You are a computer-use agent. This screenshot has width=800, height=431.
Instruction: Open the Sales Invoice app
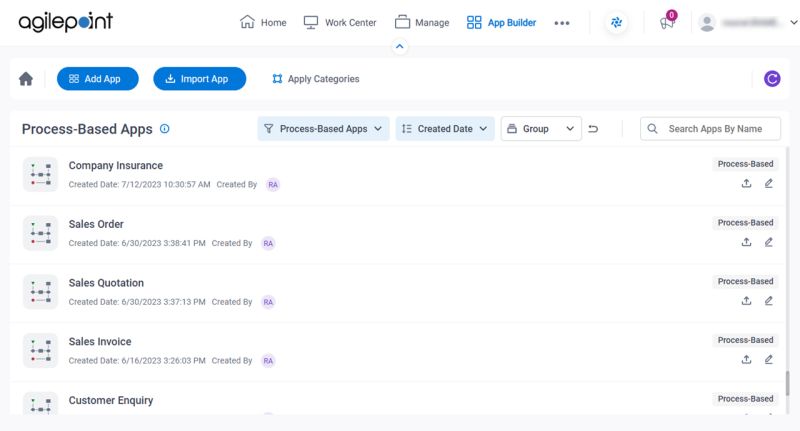pyautogui.click(x=100, y=341)
